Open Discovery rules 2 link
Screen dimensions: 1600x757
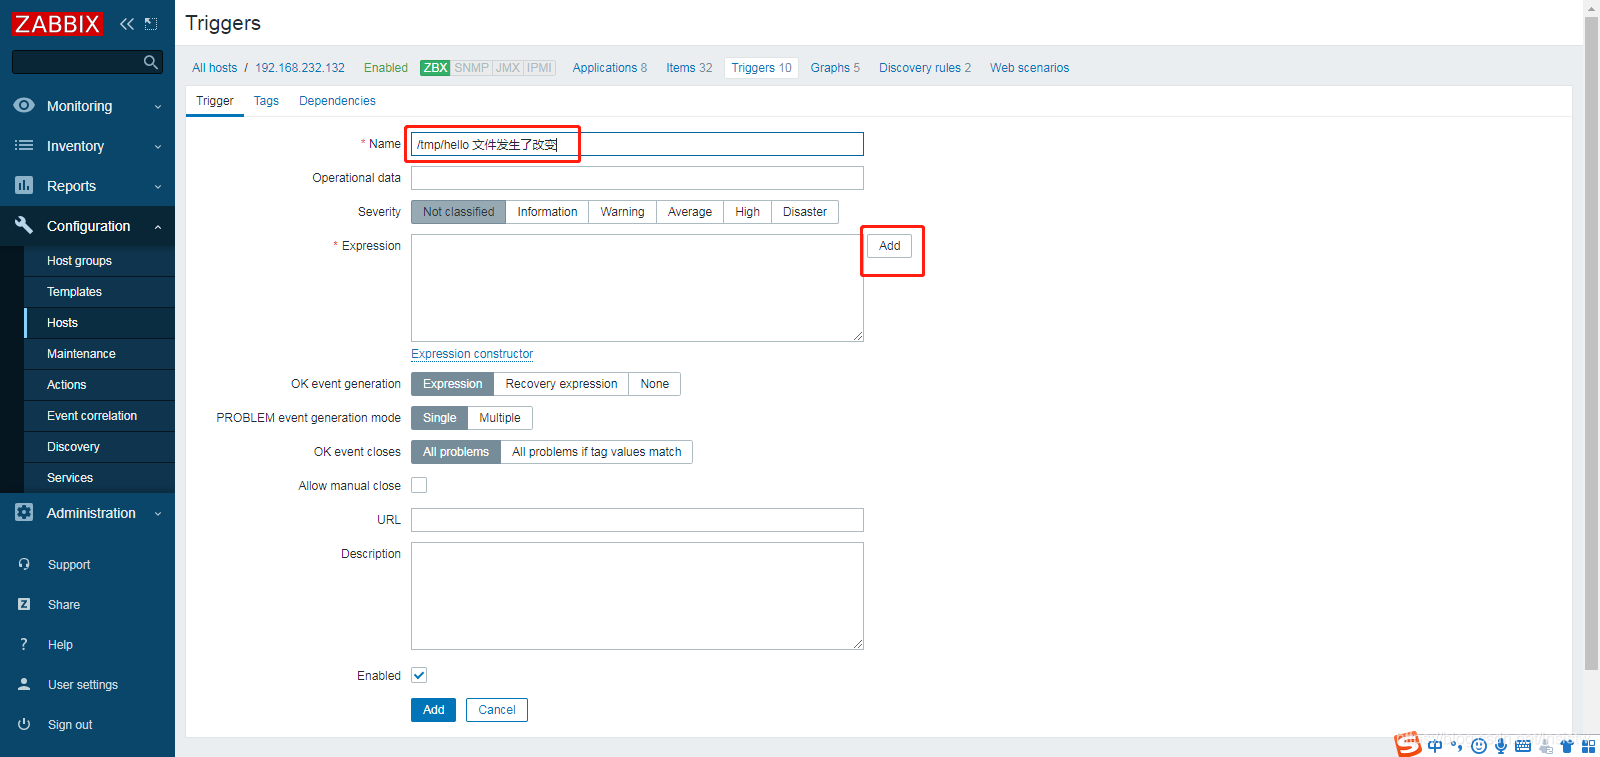click(925, 68)
